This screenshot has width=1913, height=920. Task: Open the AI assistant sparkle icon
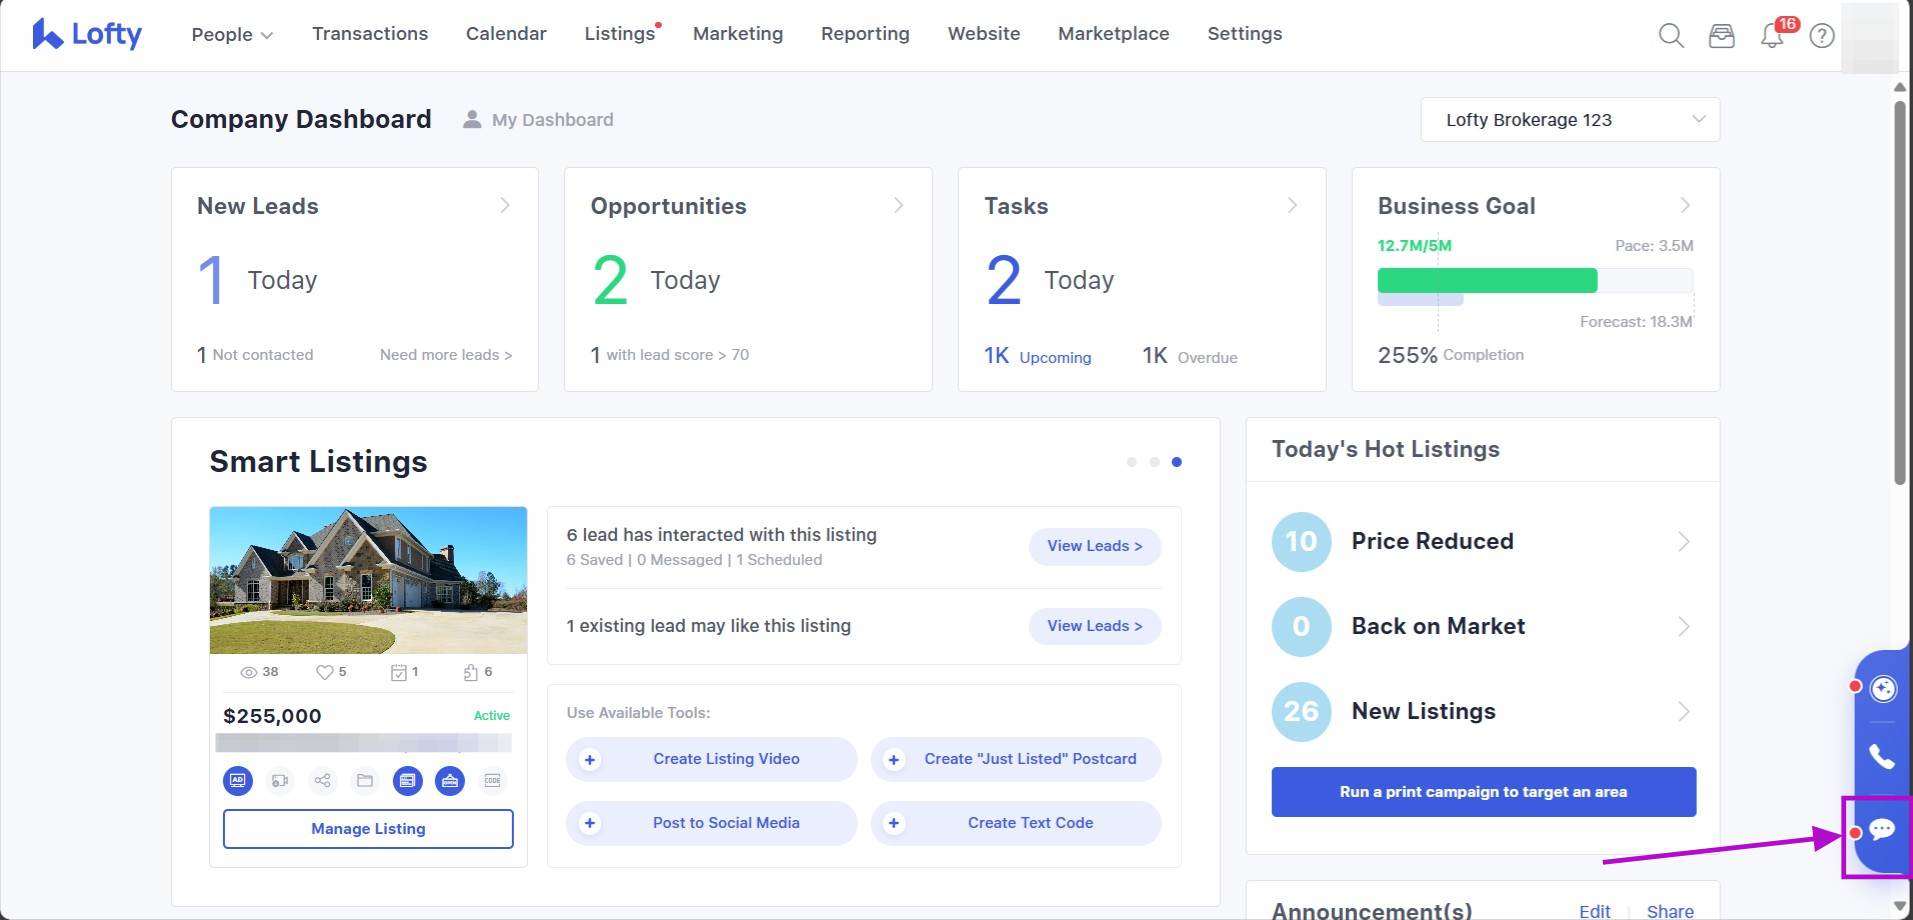[x=1882, y=688]
